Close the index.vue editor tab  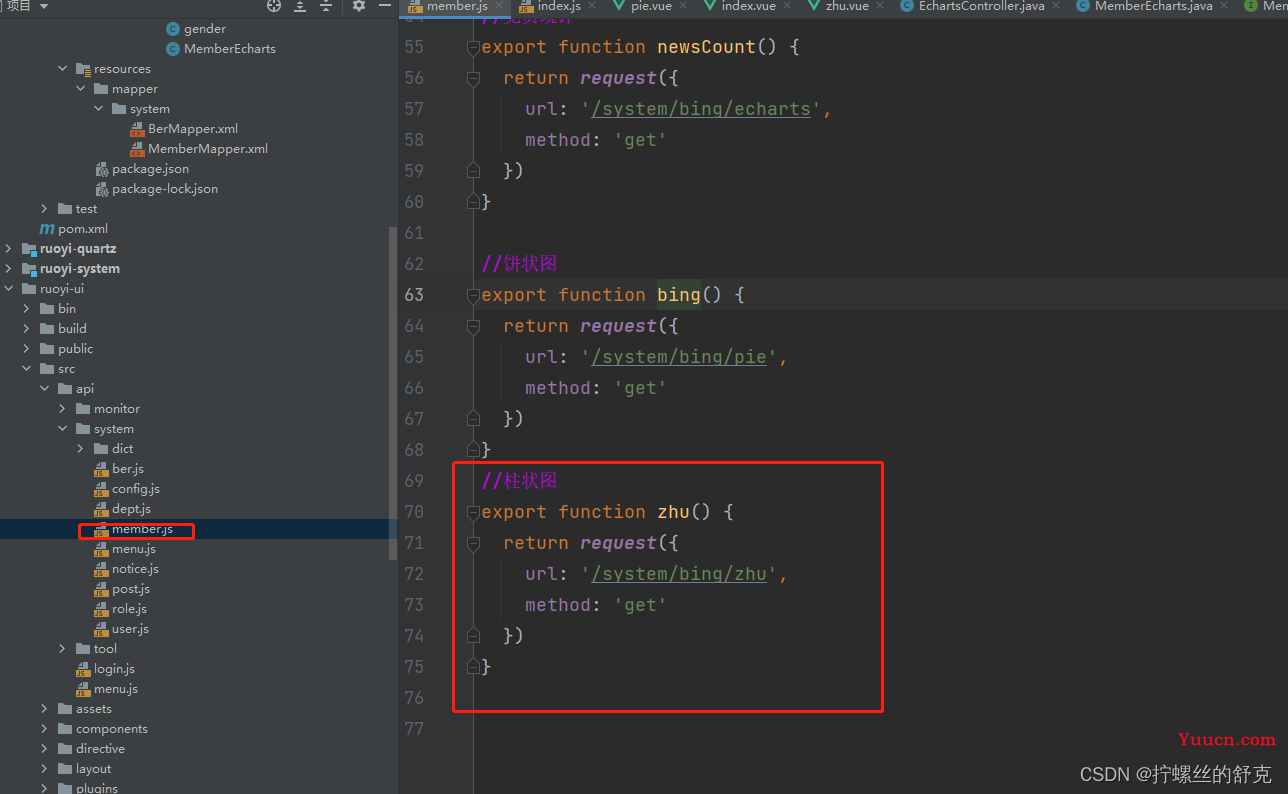tap(789, 6)
